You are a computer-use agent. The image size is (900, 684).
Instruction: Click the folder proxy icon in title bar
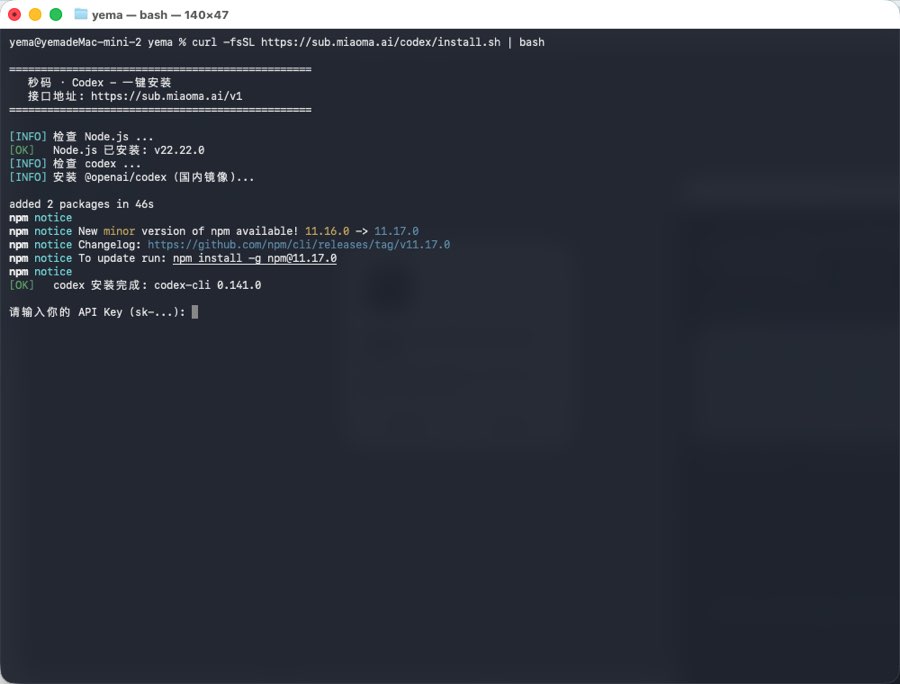(81, 14)
